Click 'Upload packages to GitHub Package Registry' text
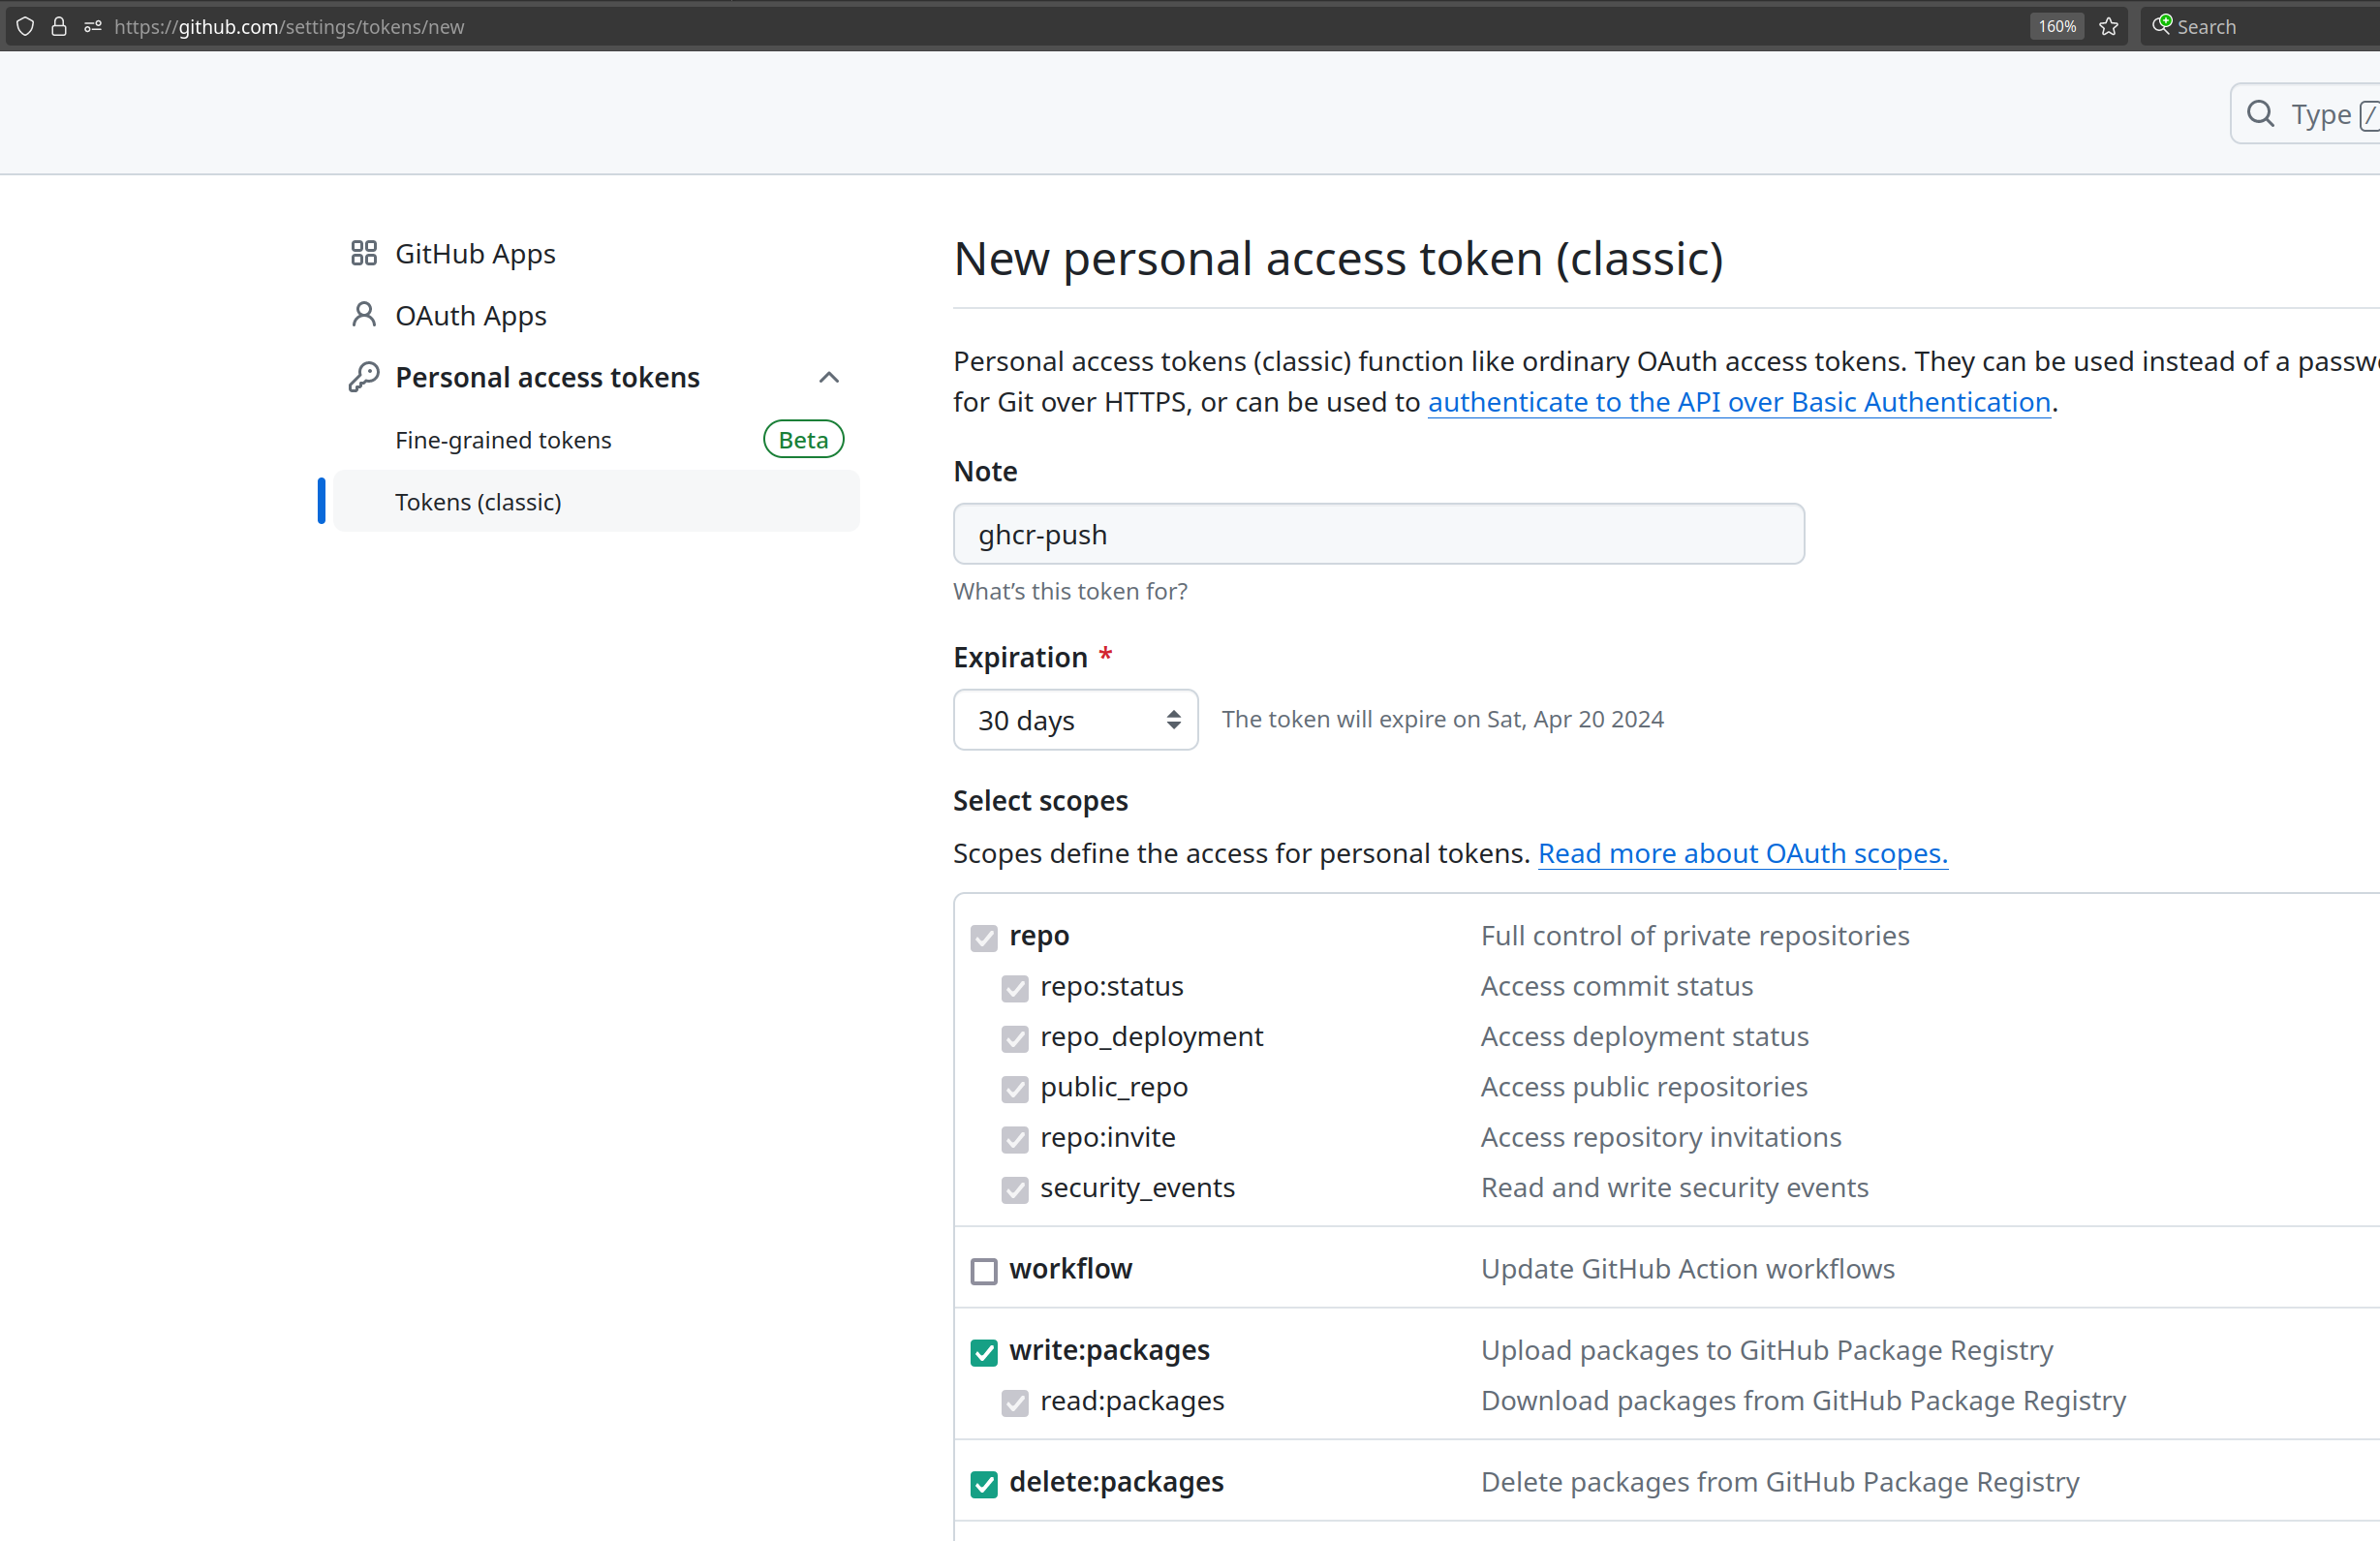The height and width of the screenshot is (1541, 2380). pyautogui.click(x=1766, y=1350)
